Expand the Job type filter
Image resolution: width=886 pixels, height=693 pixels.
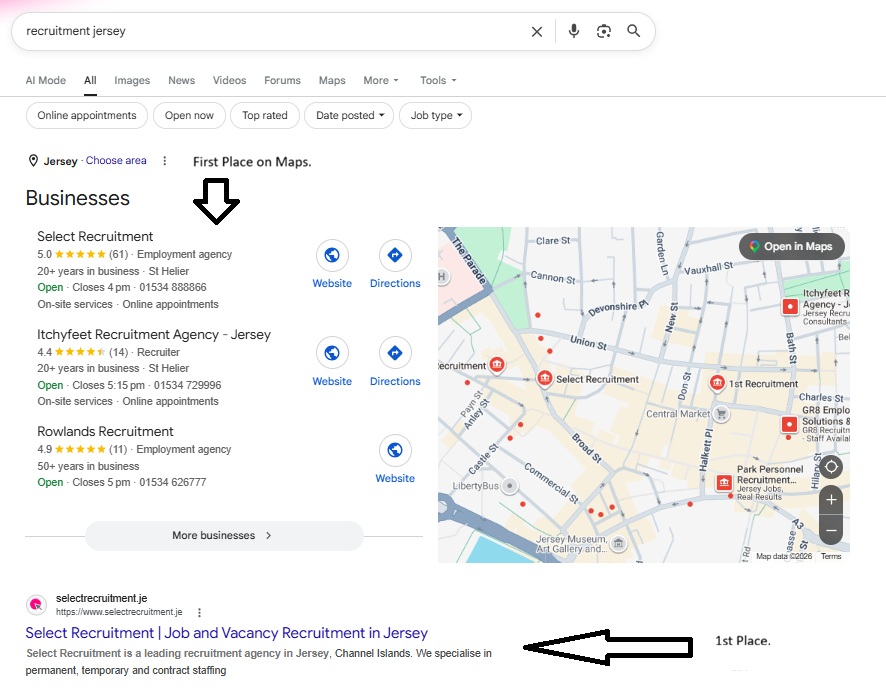coord(435,115)
